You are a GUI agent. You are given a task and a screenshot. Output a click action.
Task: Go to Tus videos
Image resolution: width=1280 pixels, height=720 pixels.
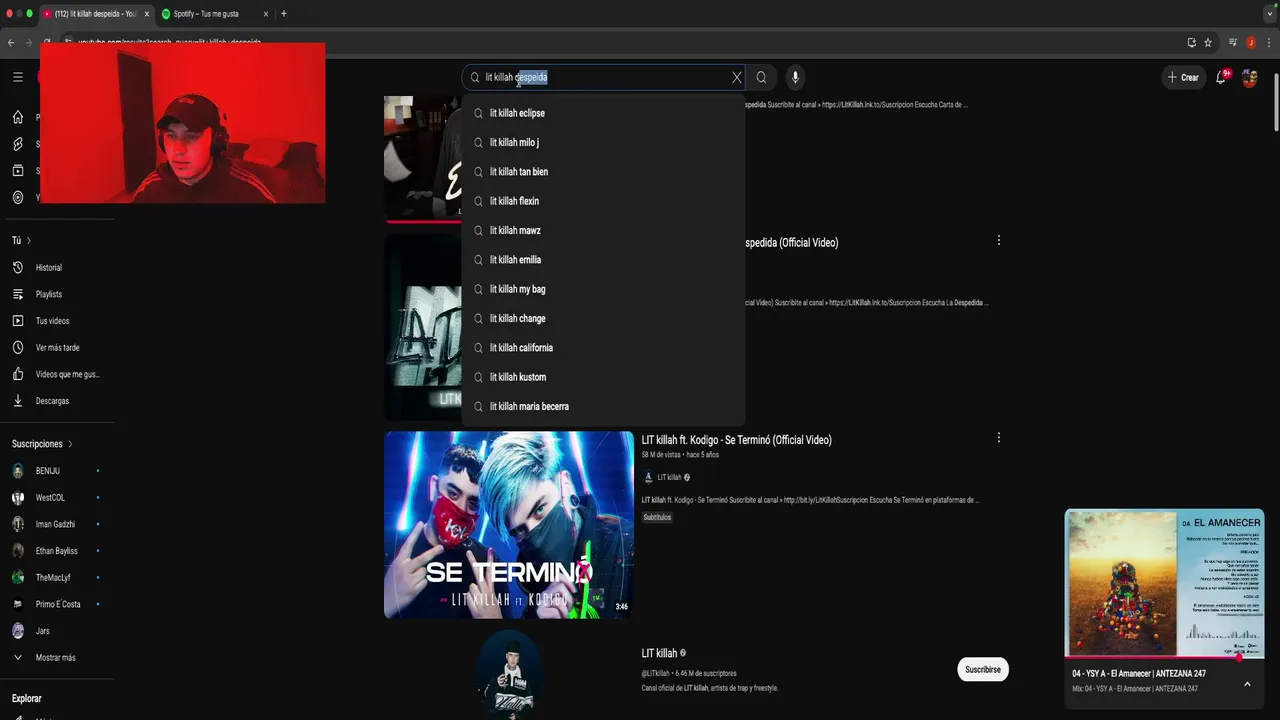[x=52, y=321]
